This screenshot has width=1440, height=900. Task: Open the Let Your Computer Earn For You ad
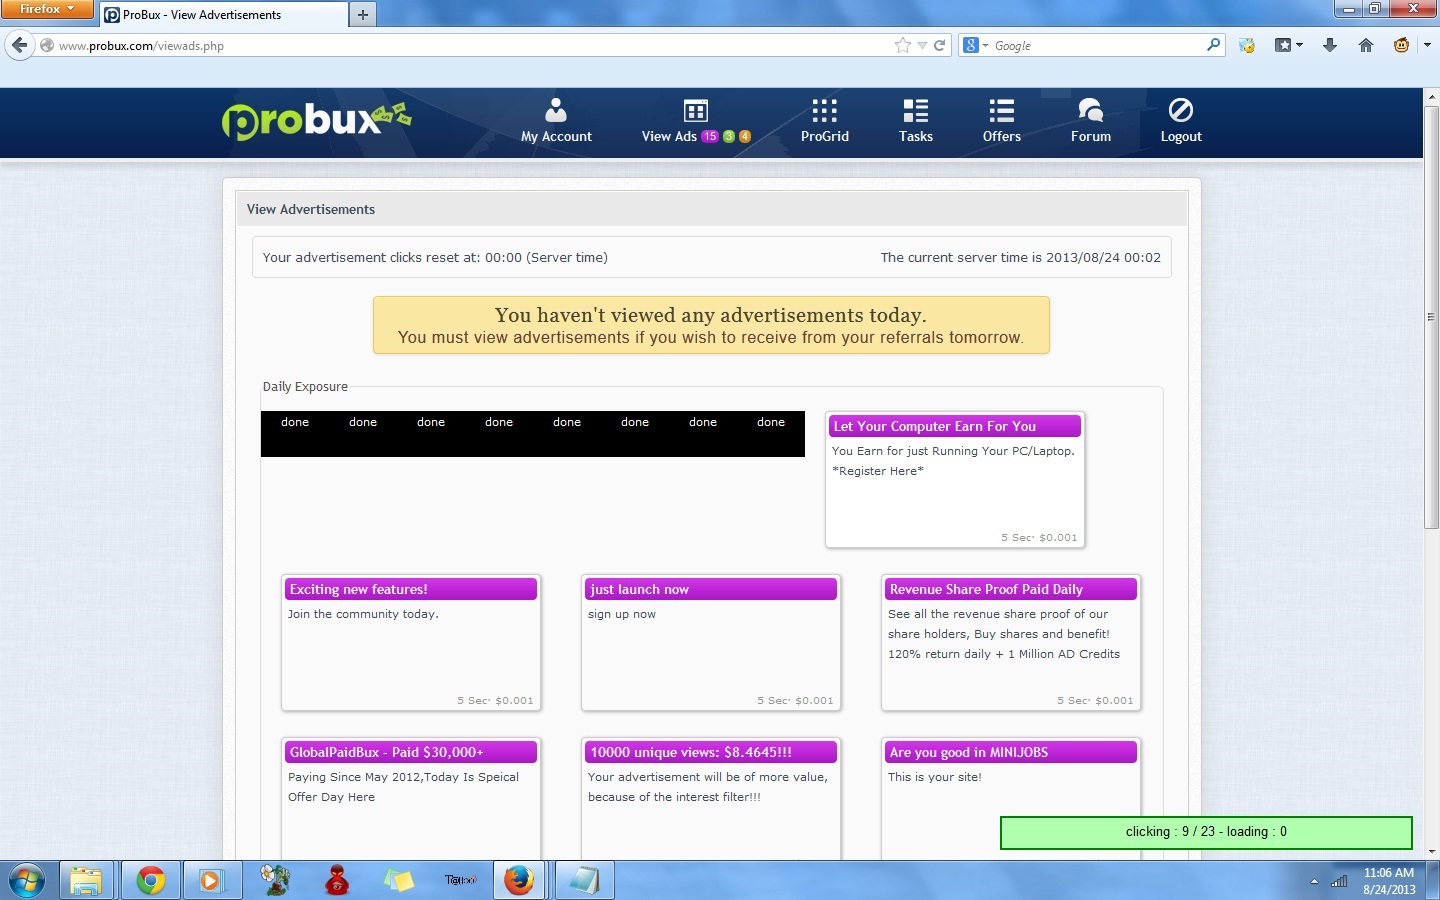coord(954,426)
